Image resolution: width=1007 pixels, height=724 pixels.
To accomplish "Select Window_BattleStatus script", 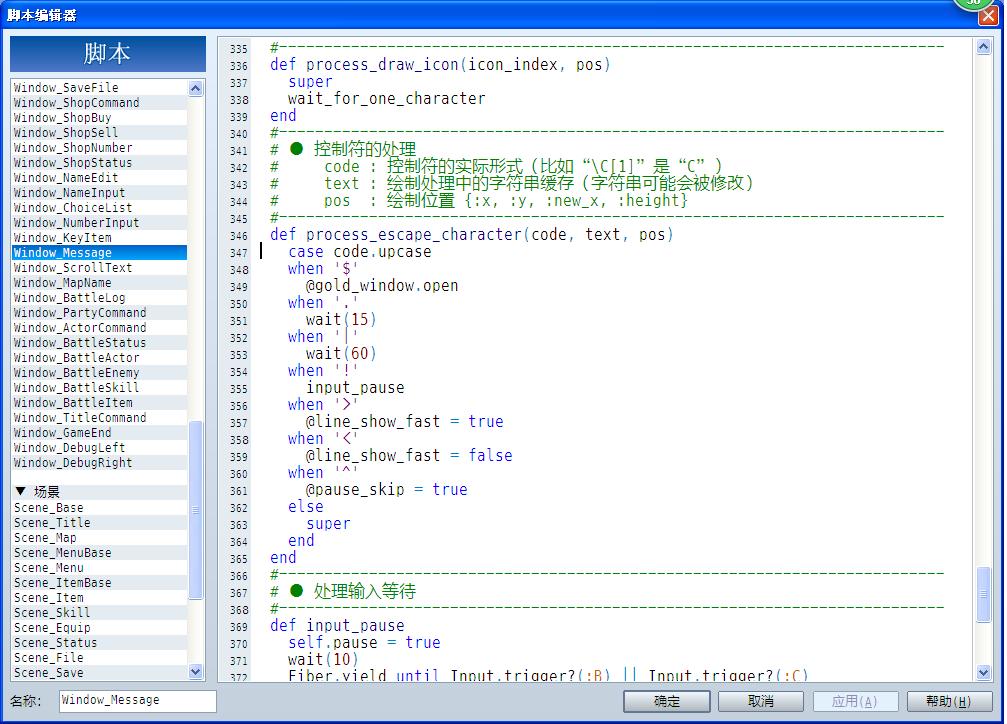I will tap(100, 343).
